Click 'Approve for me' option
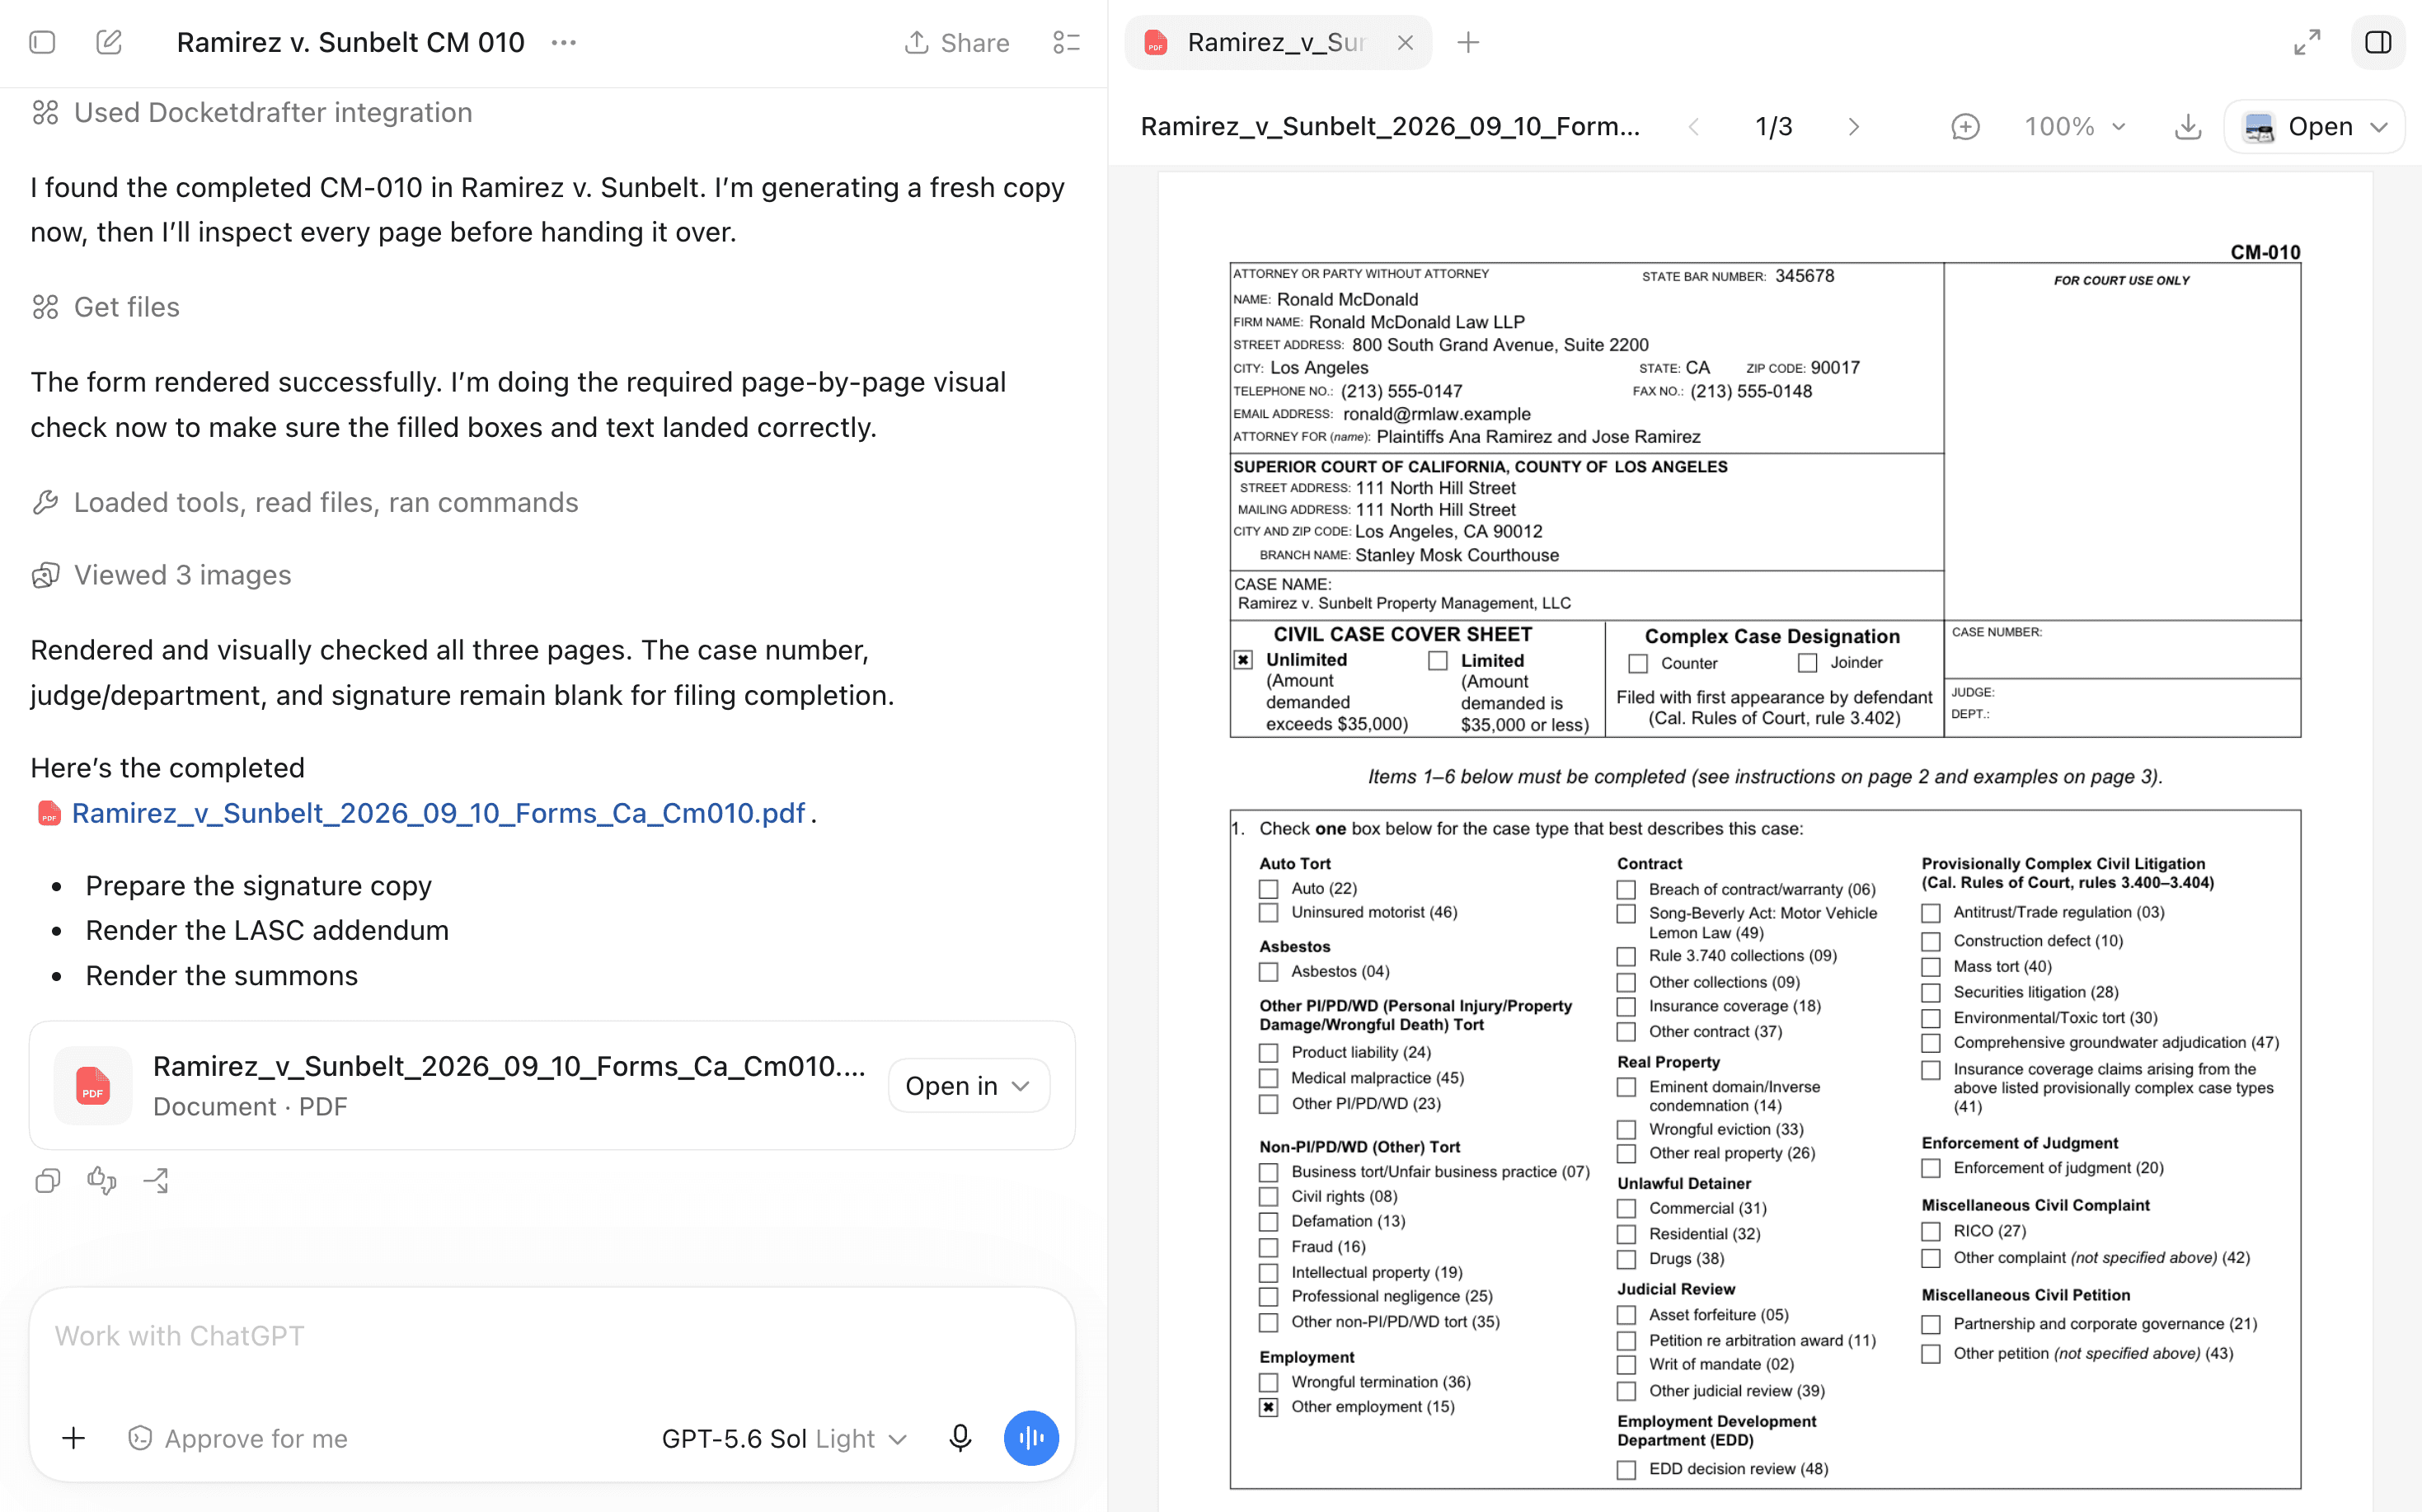This screenshot has height=1512, width=2422. [237, 1438]
